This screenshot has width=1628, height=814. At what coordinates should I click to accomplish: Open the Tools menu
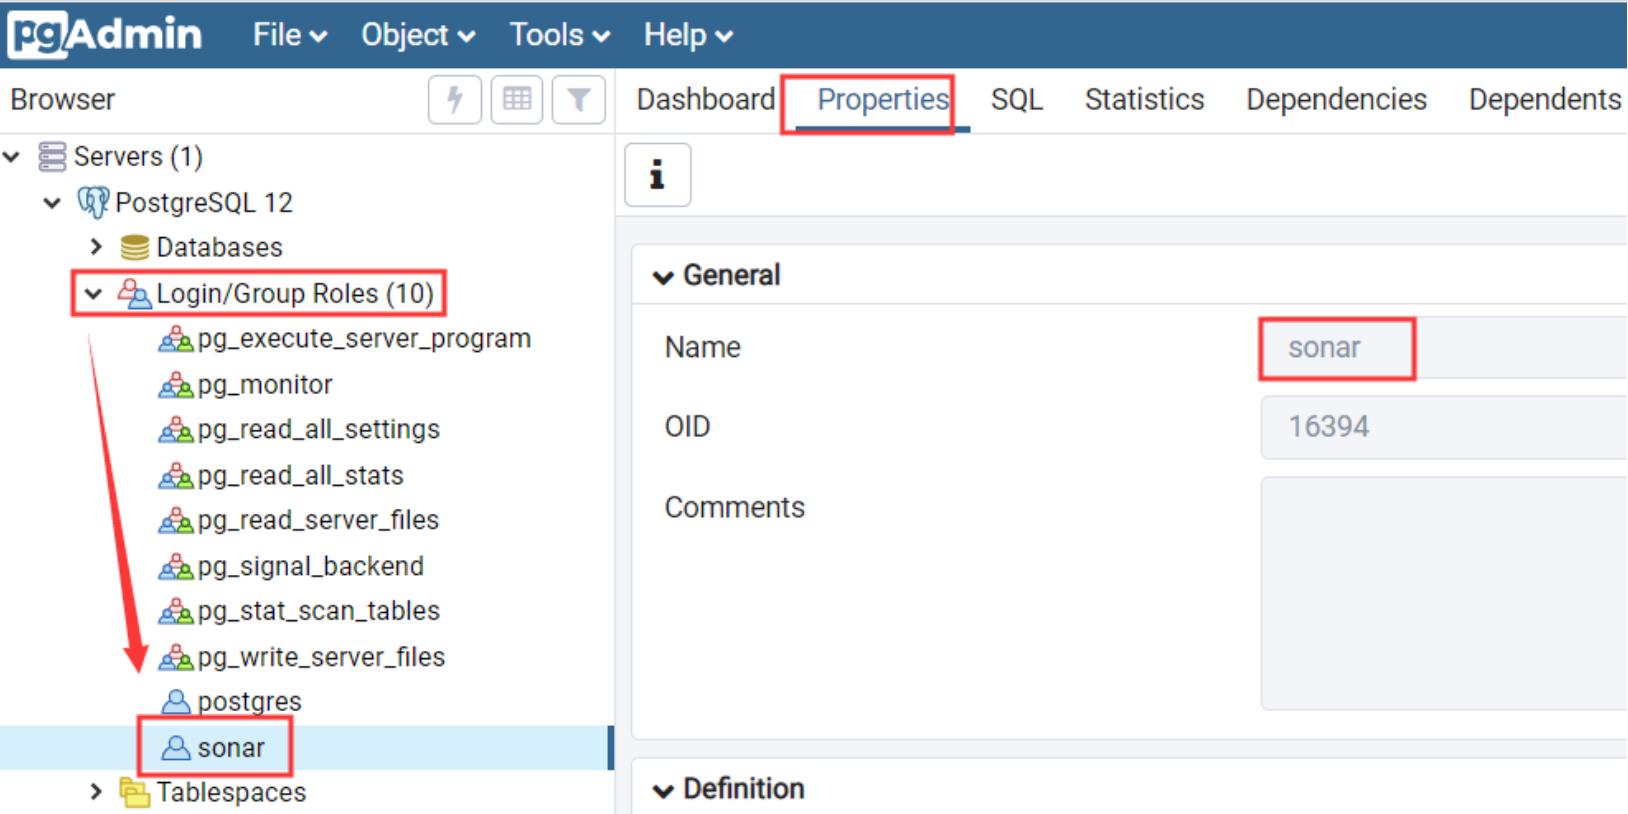560,35
